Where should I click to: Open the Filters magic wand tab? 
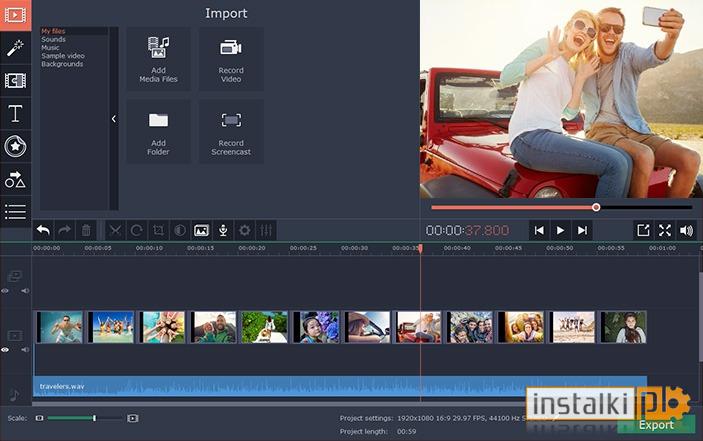(x=15, y=48)
